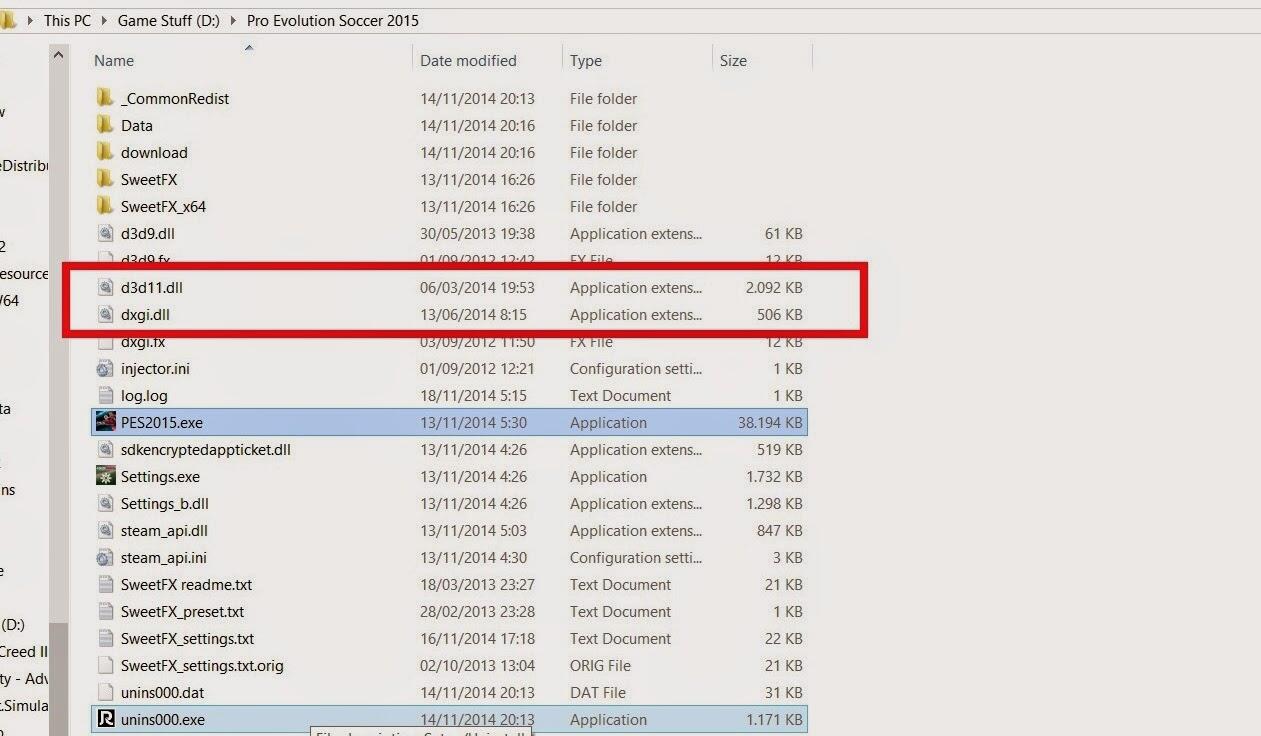Select the unins000.exe file name
Viewport: 1261px width, 736px height.
pyautogui.click(x=162, y=719)
